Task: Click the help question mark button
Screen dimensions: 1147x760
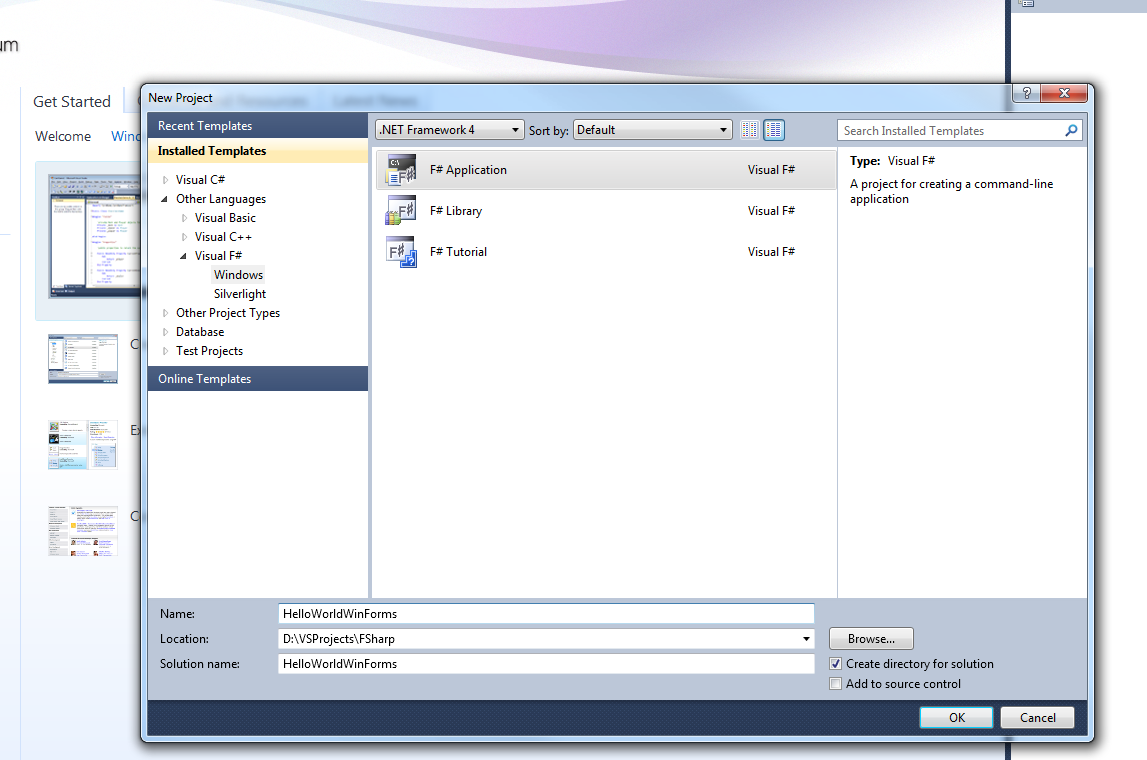Action: click(1025, 93)
